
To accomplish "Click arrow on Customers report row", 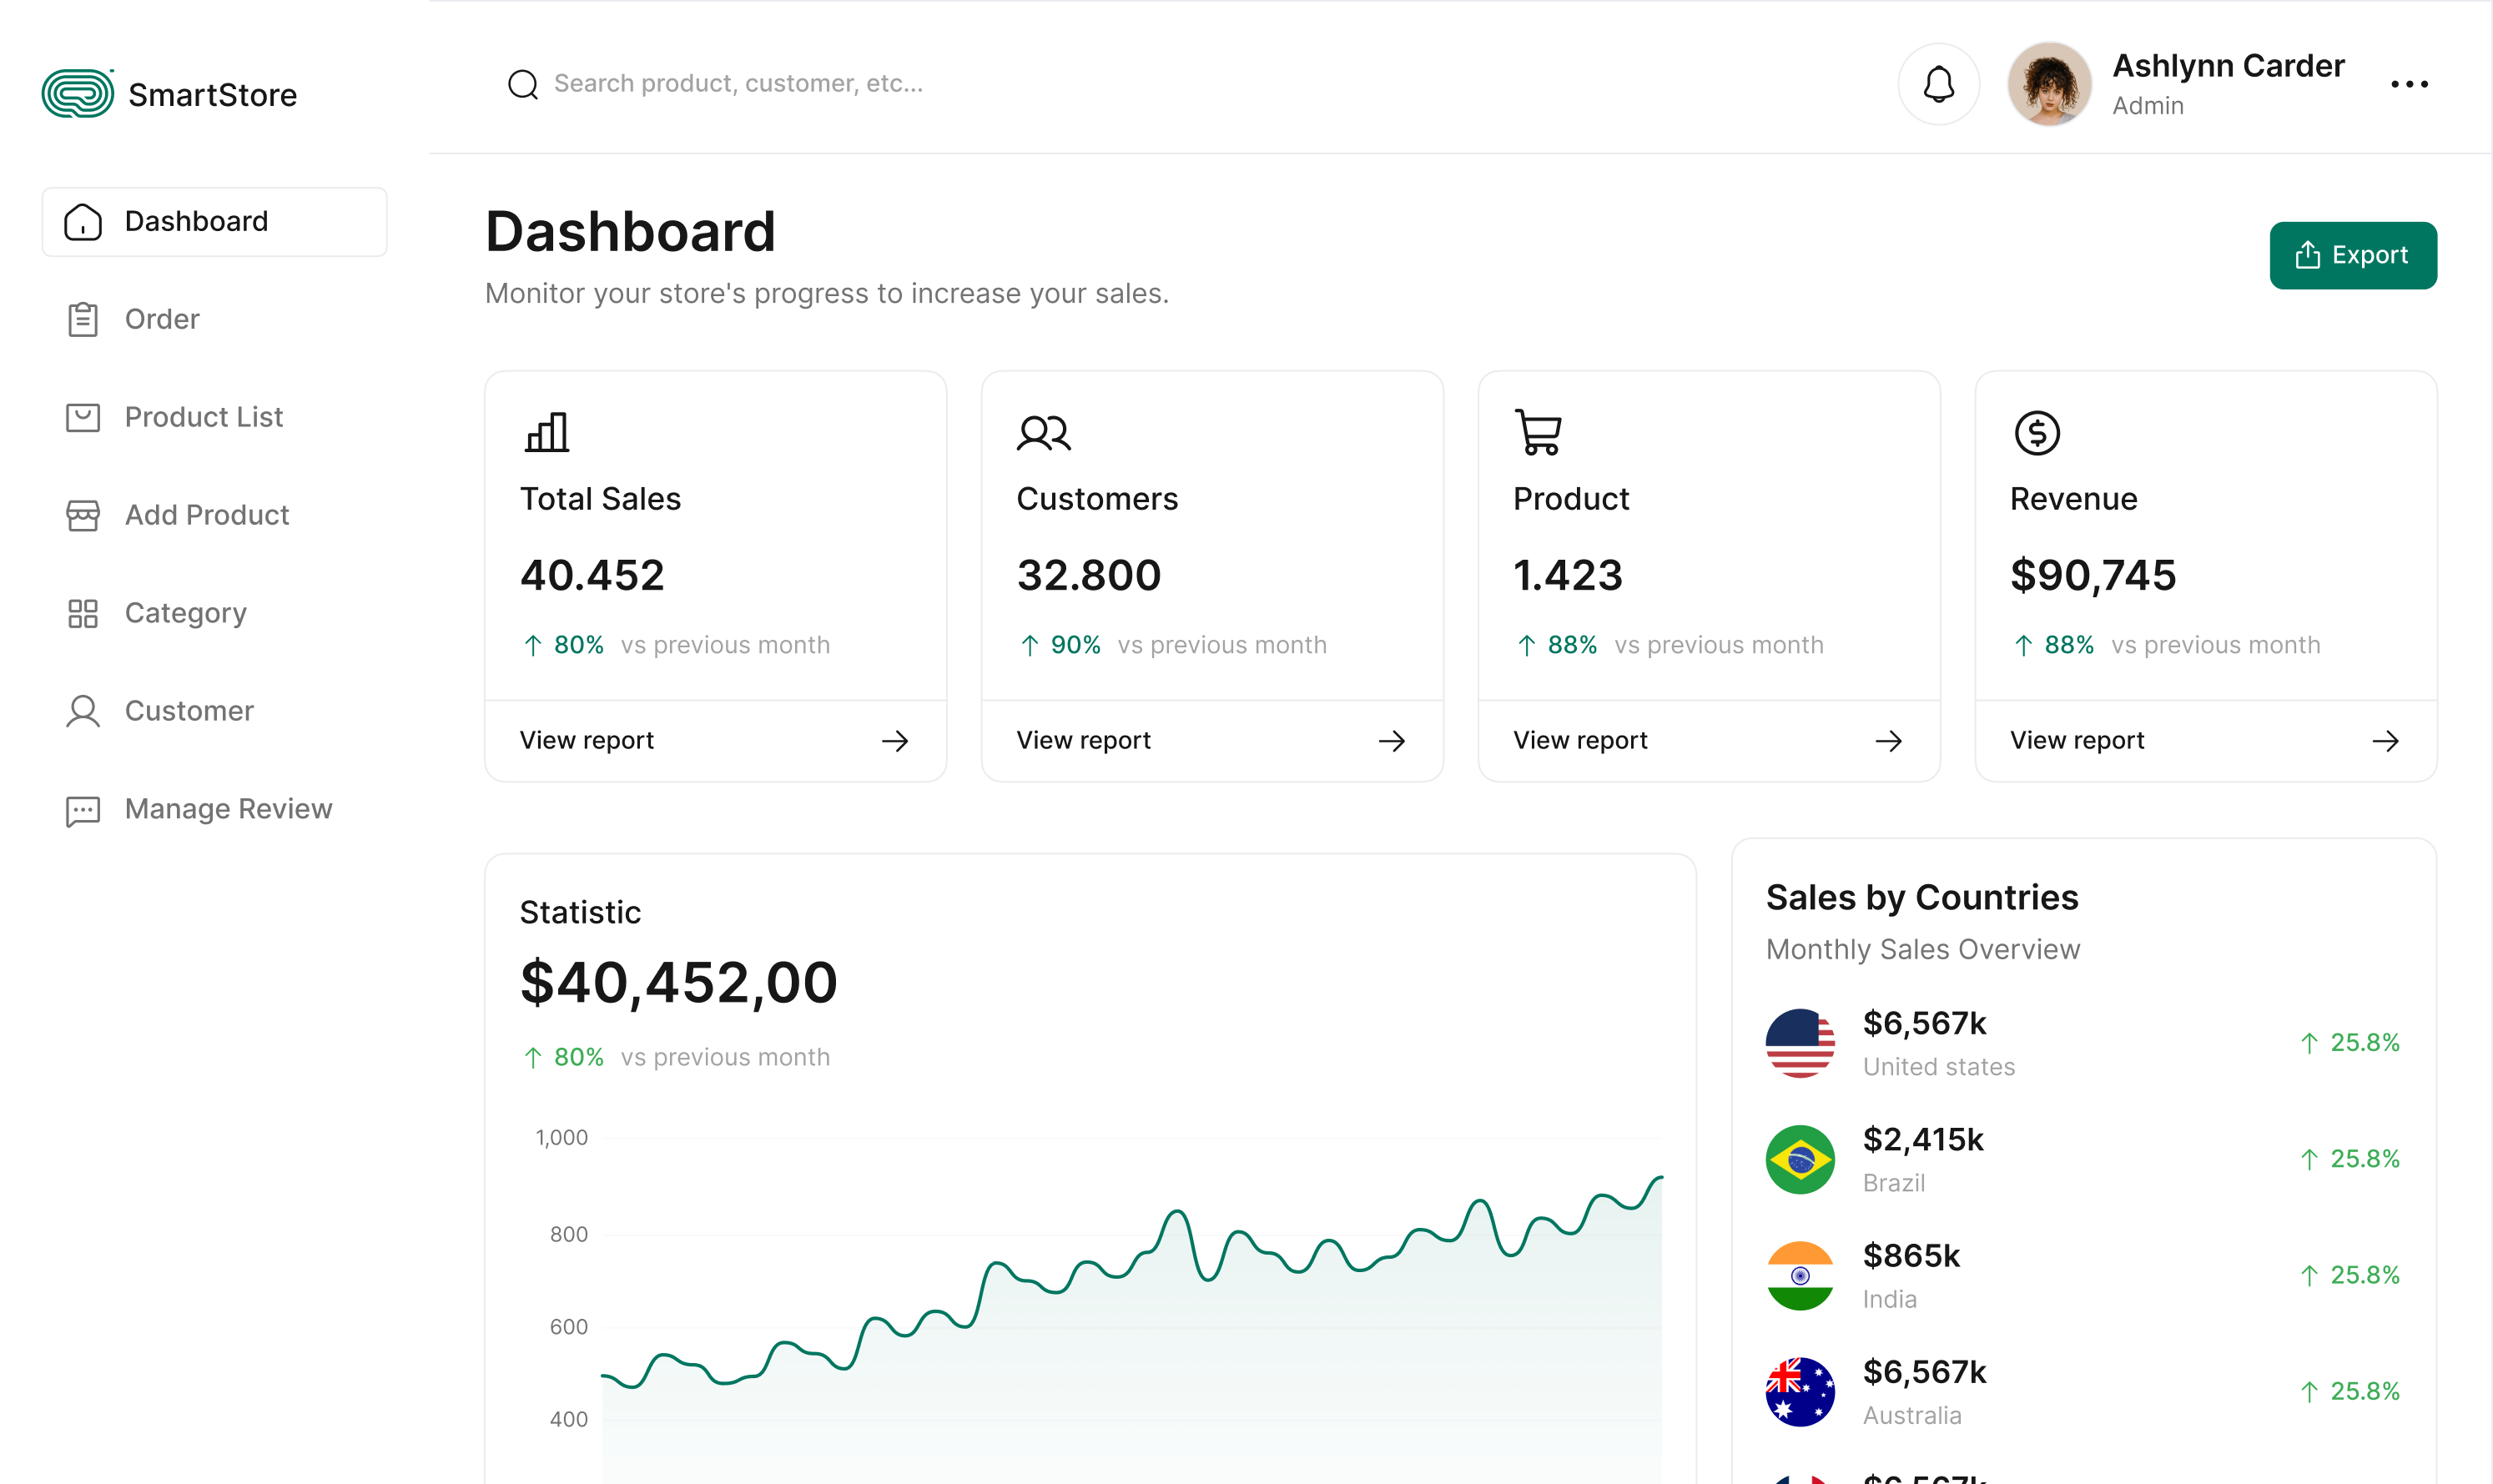I will 1392,741.
